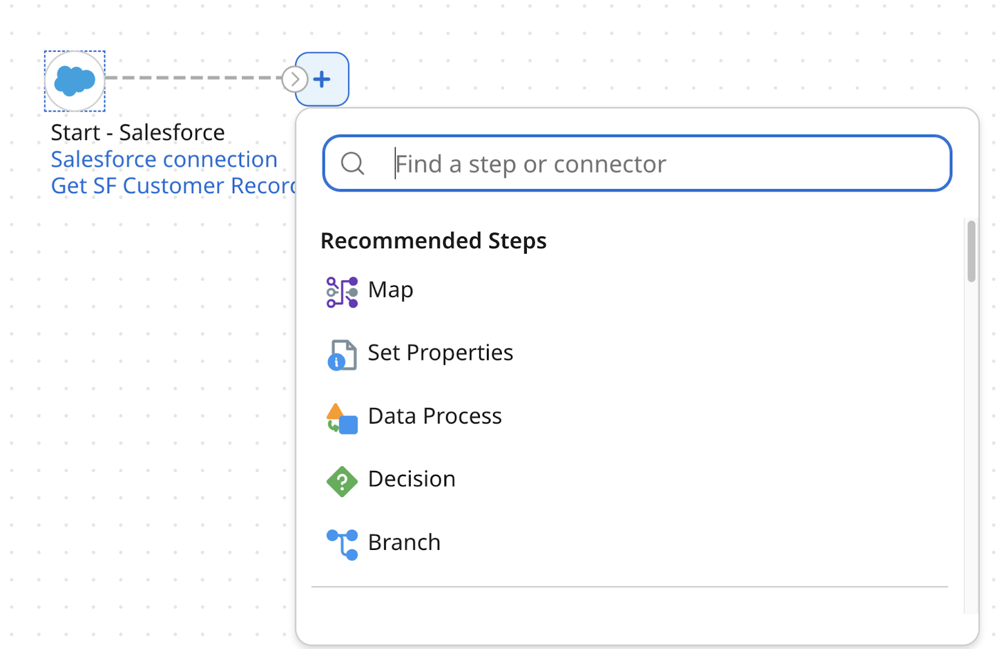The image size is (1000, 649).
Task: Click the Decision step icon
Action: point(340,479)
